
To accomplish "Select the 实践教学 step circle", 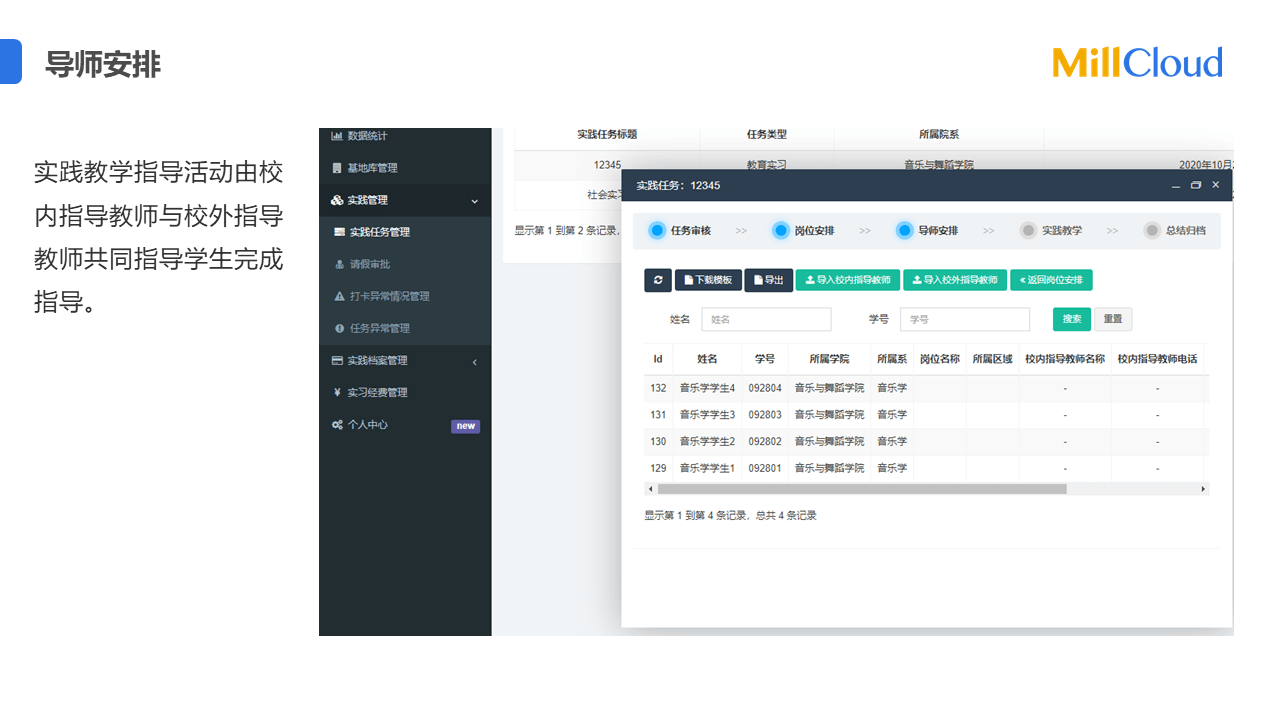I will point(1028,230).
